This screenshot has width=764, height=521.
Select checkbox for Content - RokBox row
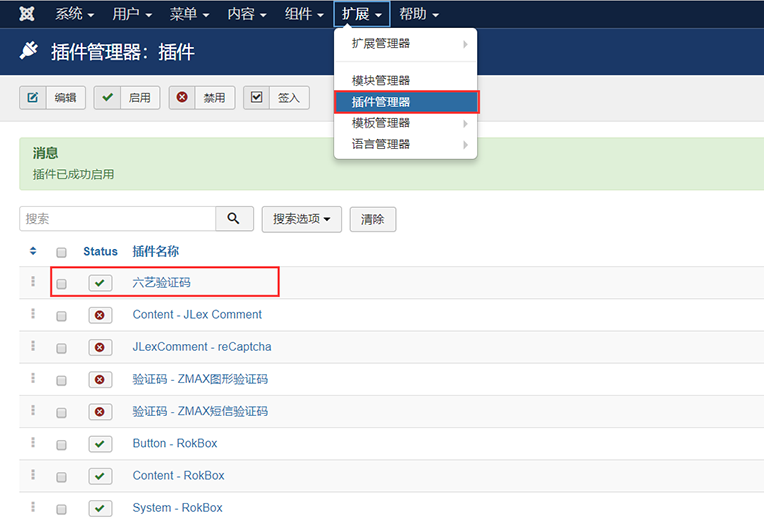(x=62, y=476)
